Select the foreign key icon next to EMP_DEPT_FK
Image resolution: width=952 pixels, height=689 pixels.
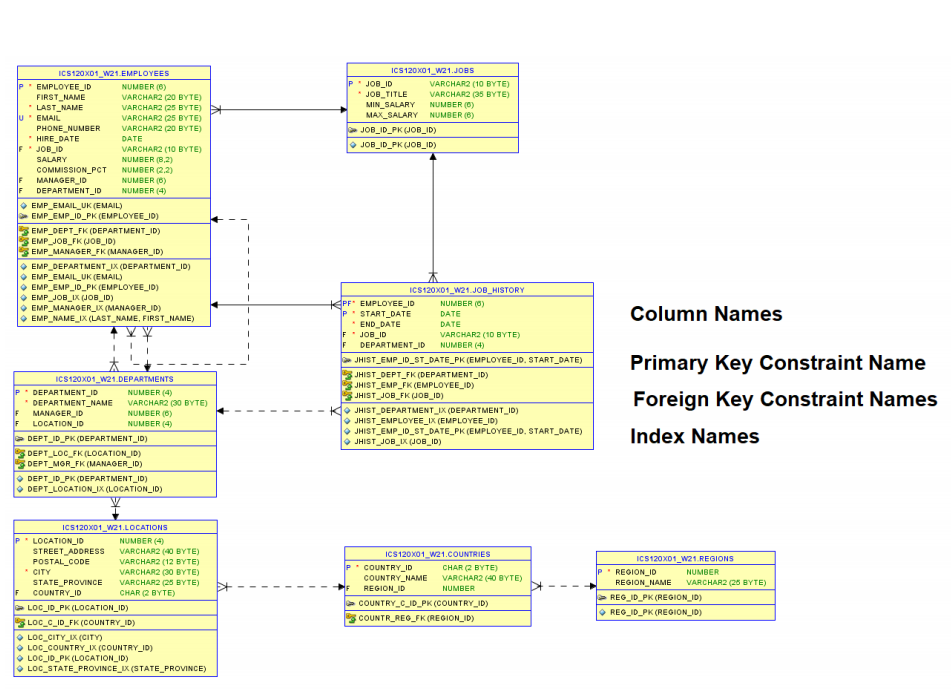[x=23, y=230]
